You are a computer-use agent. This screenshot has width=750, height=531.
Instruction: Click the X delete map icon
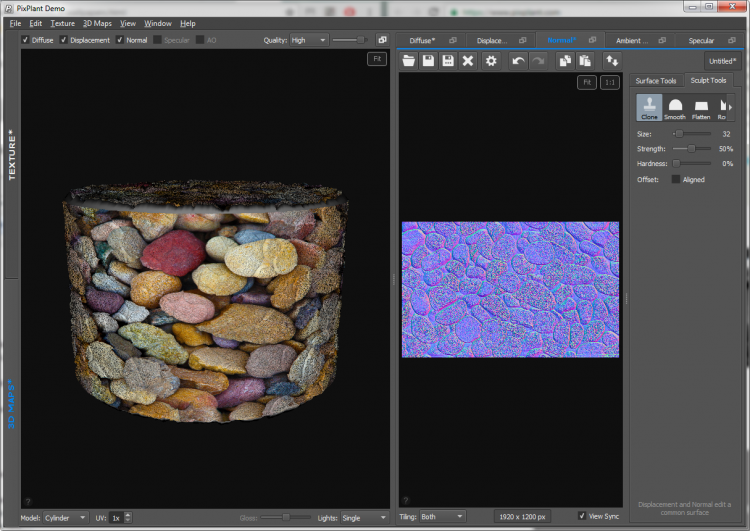(x=467, y=61)
